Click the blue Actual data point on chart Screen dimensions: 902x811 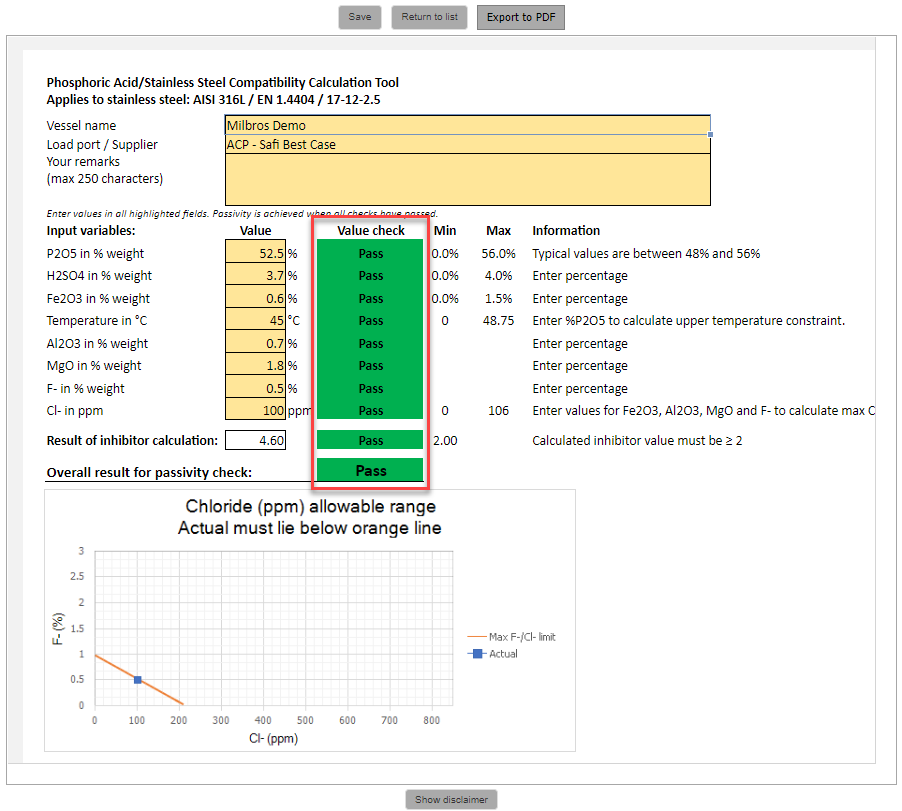pos(138,680)
